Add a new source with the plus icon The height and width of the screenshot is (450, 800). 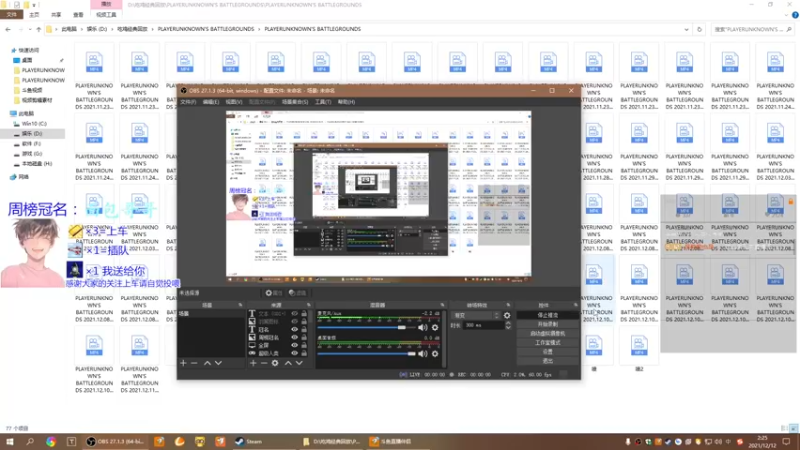click(253, 363)
